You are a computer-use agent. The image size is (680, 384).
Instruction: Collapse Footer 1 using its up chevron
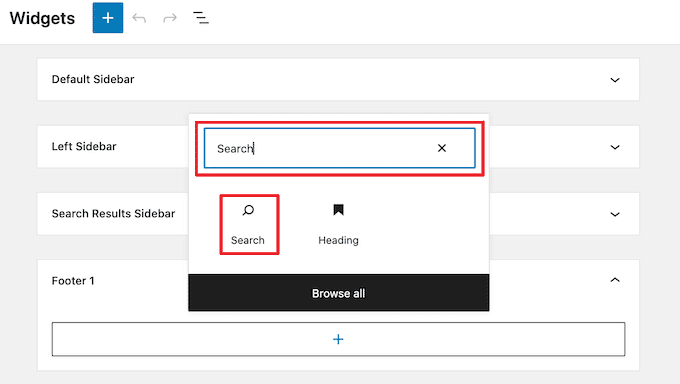(615, 280)
